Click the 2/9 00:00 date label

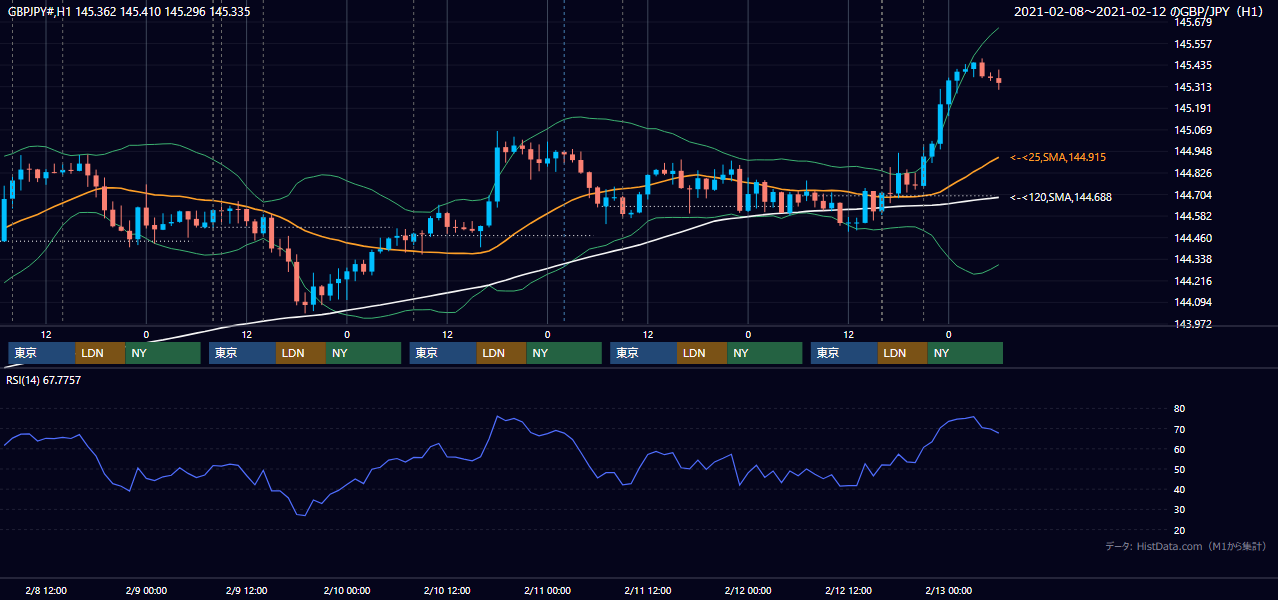pyautogui.click(x=146, y=590)
